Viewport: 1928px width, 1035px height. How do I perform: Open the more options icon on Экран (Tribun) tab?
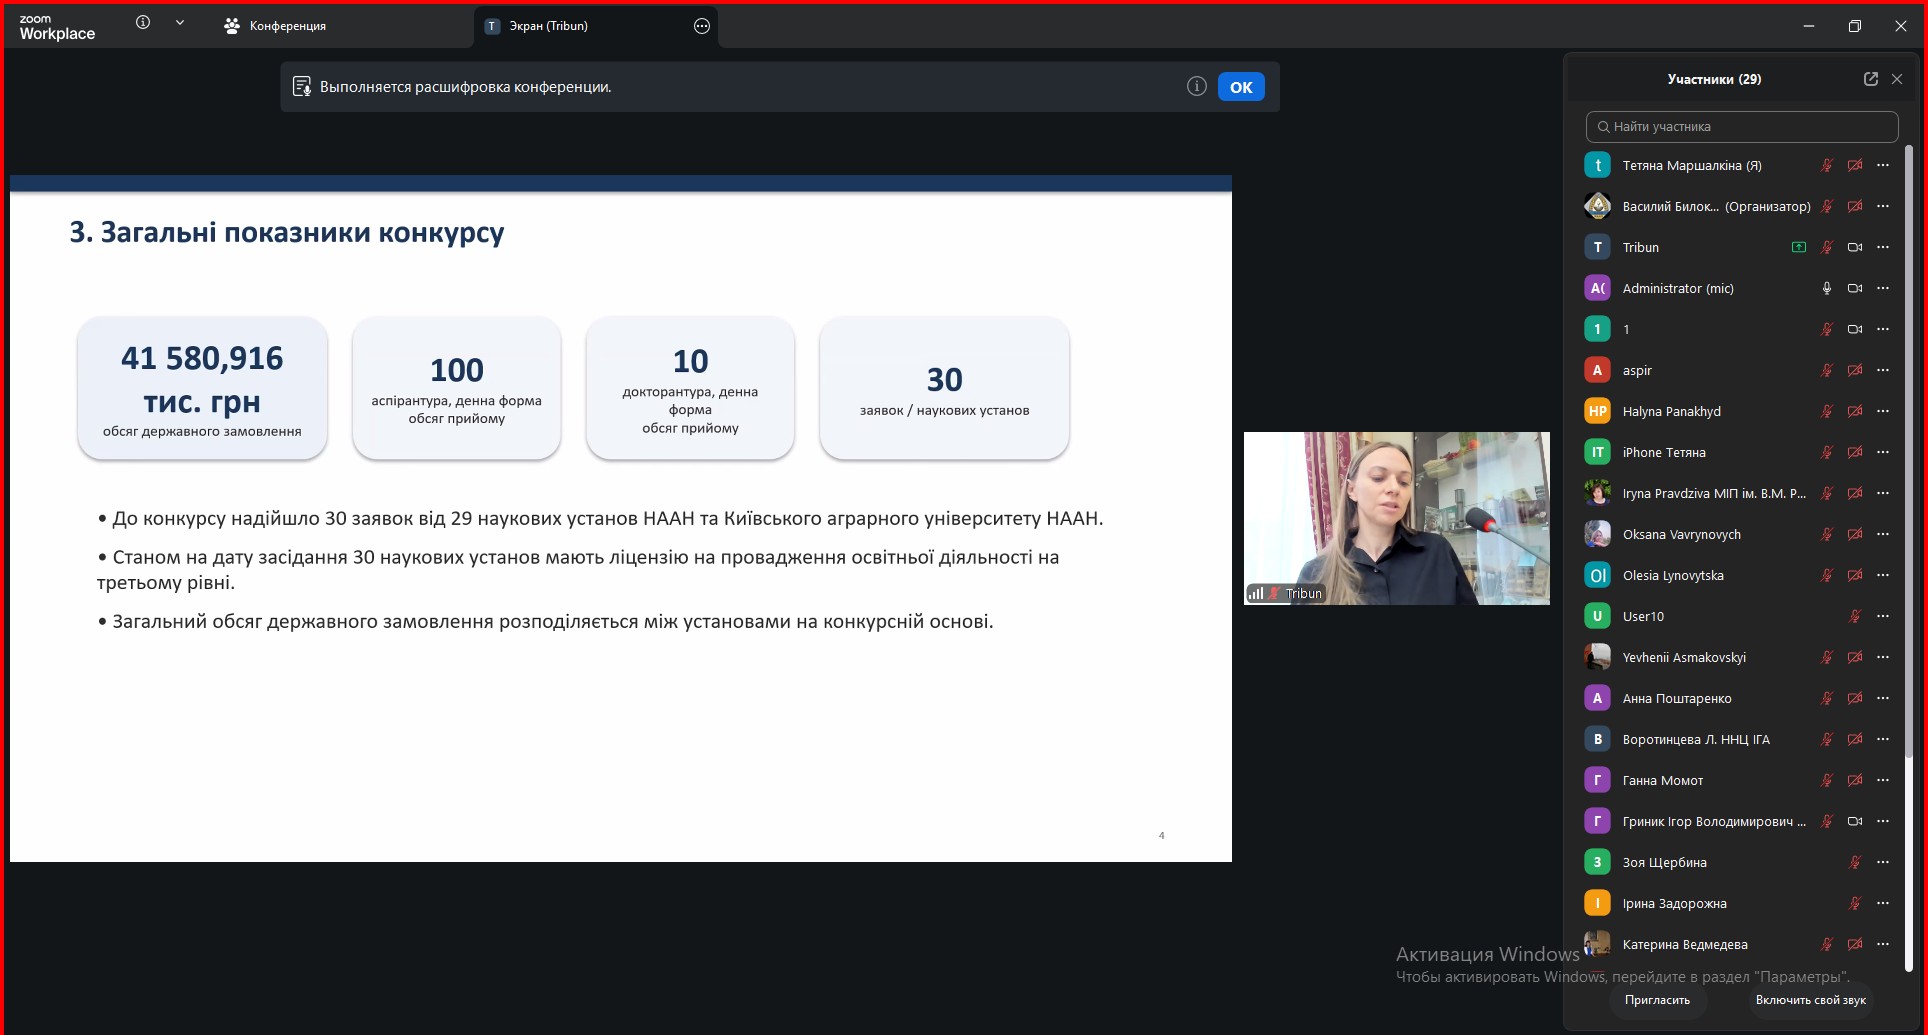(x=702, y=26)
